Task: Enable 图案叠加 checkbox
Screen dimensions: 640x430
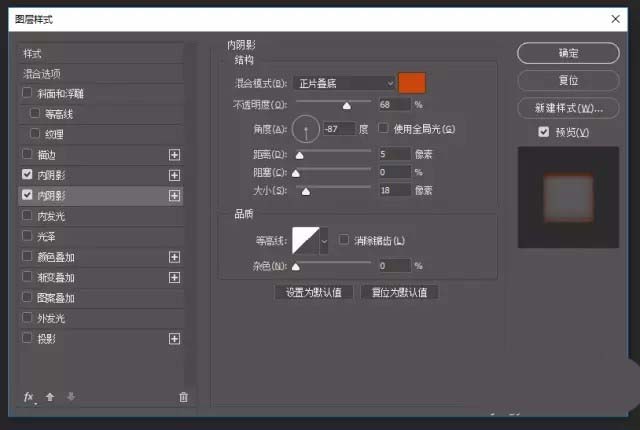Action: (x=27, y=297)
